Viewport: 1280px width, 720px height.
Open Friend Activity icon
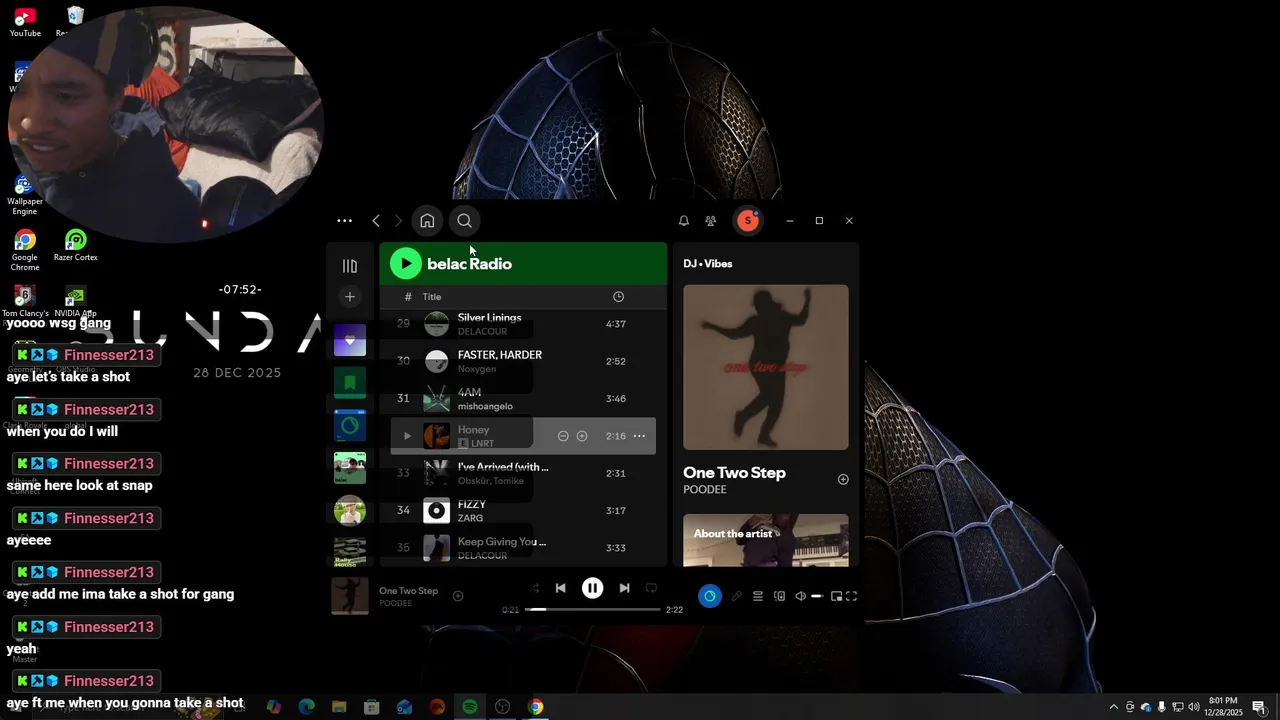711,221
